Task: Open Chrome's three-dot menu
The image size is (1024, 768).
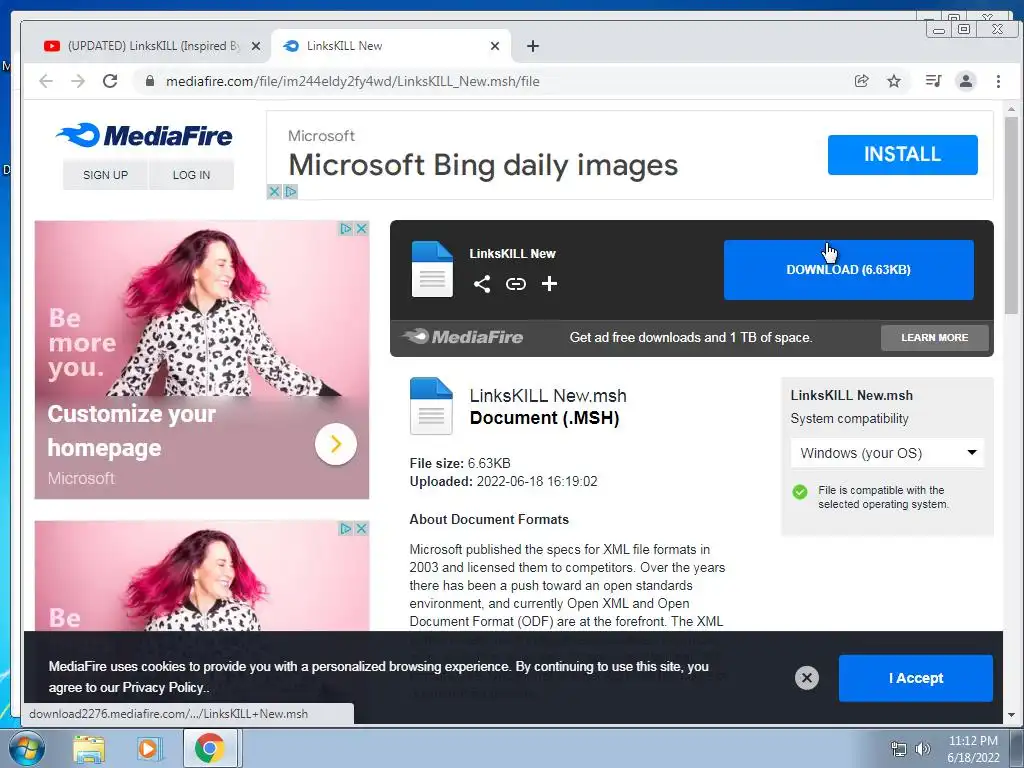Action: 998,81
